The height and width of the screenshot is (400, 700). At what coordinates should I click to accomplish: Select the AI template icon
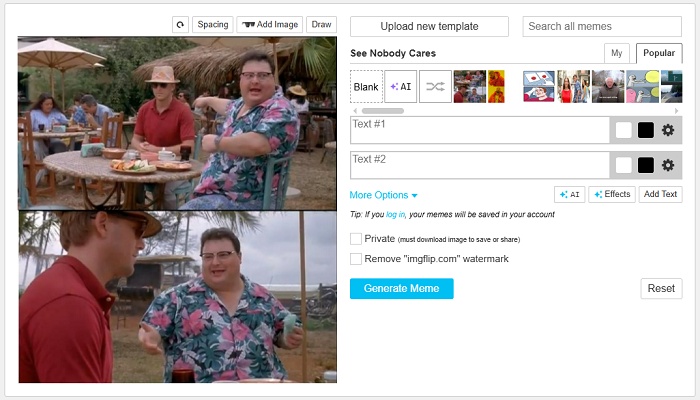(x=400, y=87)
